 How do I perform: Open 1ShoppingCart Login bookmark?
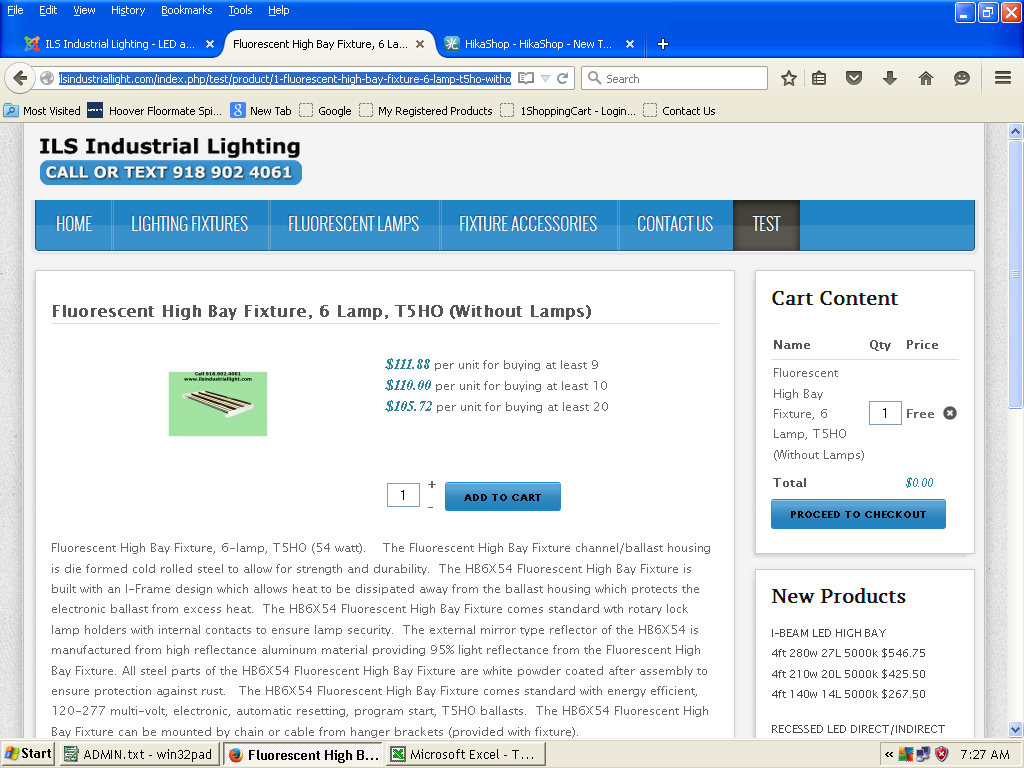568,111
